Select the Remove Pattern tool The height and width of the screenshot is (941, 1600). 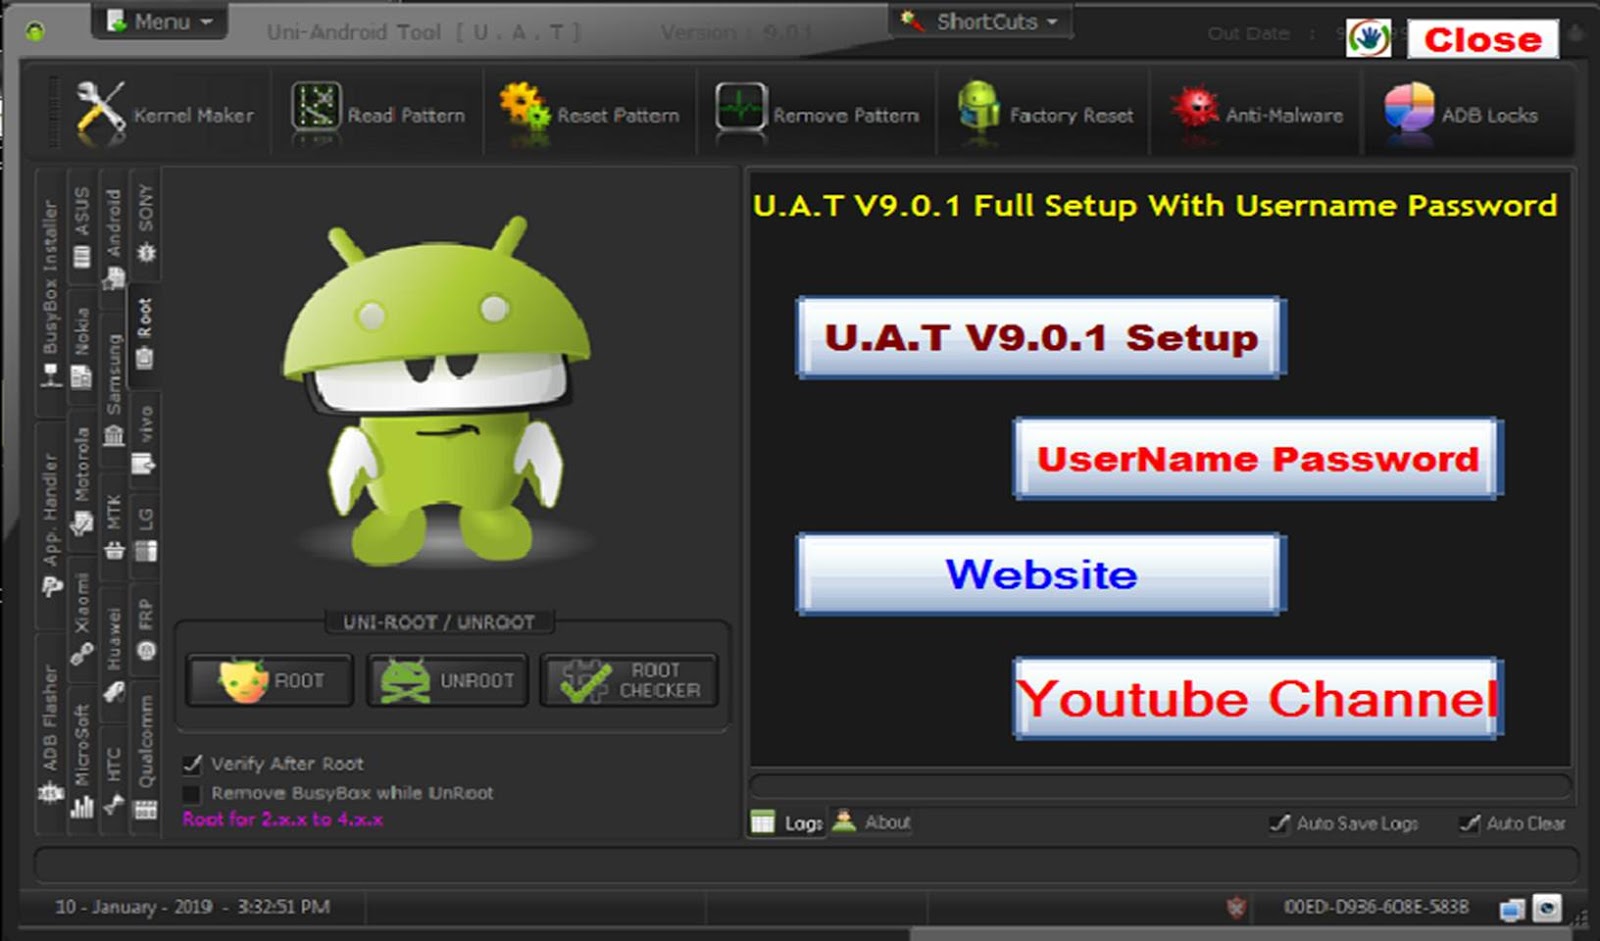(817, 113)
